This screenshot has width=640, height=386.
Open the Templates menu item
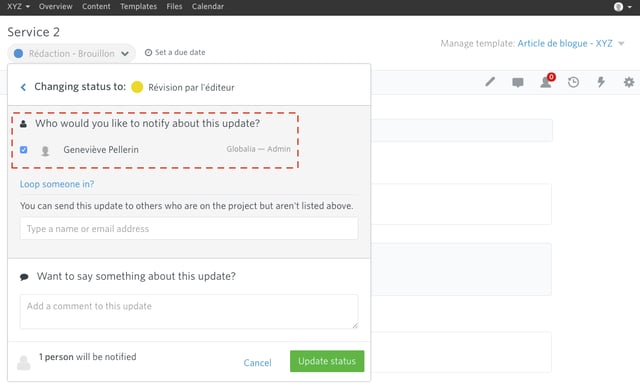tap(138, 7)
